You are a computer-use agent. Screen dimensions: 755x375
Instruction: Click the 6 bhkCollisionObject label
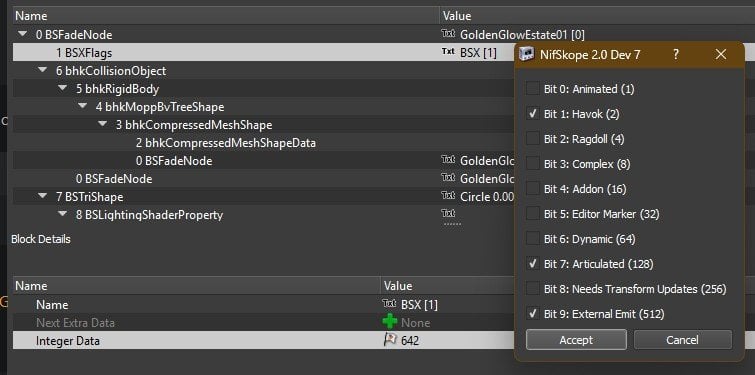(111, 71)
